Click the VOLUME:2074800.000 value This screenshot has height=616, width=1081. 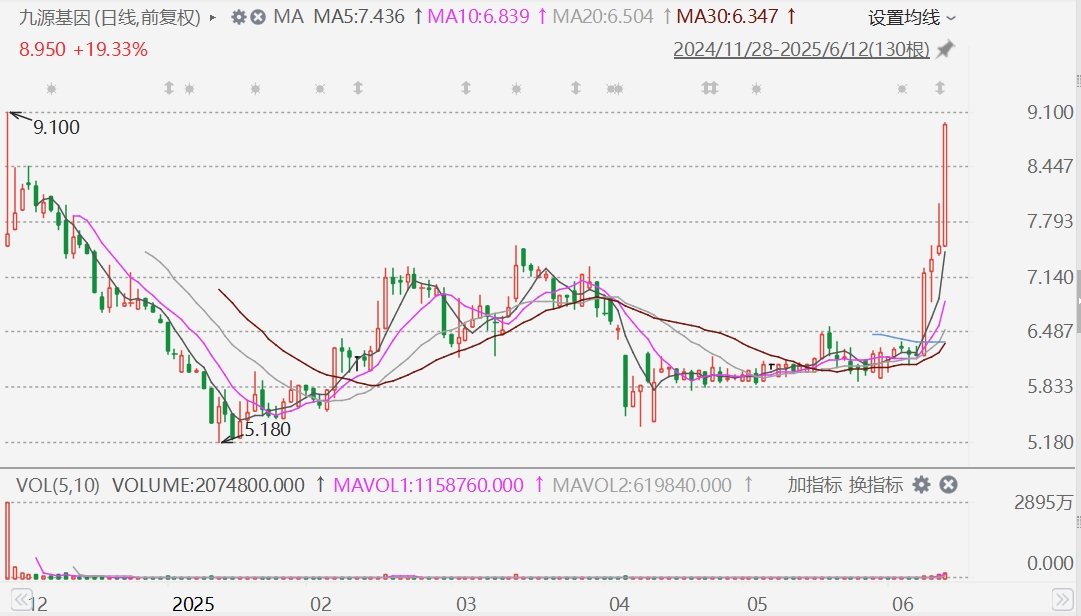tap(208, 485)
